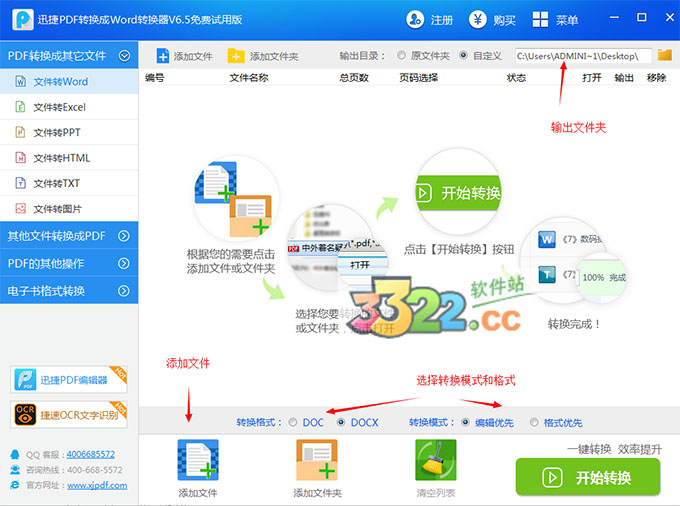Click the PPT icon beside 文件转PPT
This screenshot has height=506, width=680.
click(x=20, y=132)
